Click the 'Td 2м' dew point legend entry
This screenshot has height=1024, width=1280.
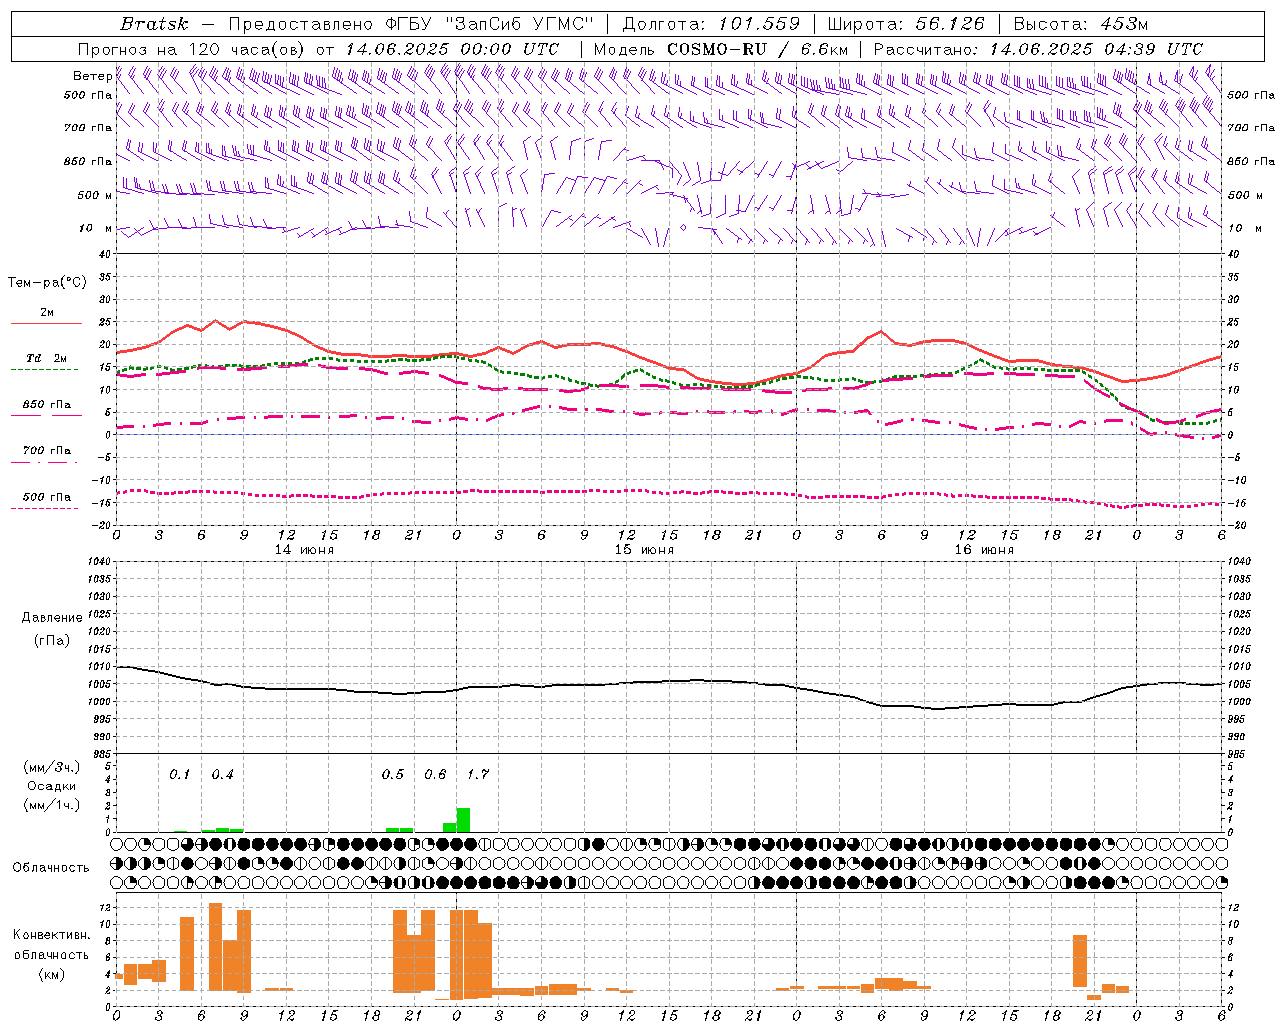(x=47, y=358)
